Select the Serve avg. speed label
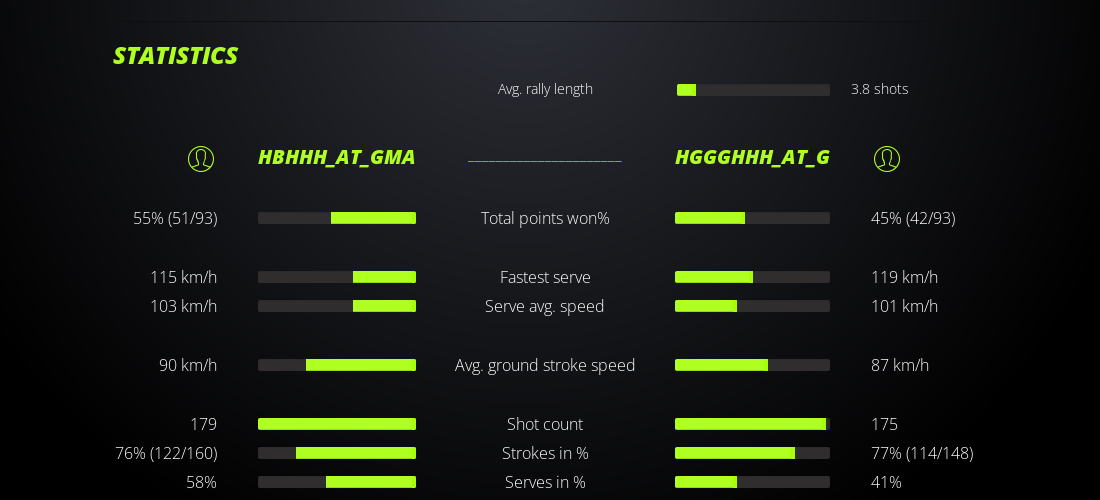The image size is (1100, 500). [x=545, y=306]
